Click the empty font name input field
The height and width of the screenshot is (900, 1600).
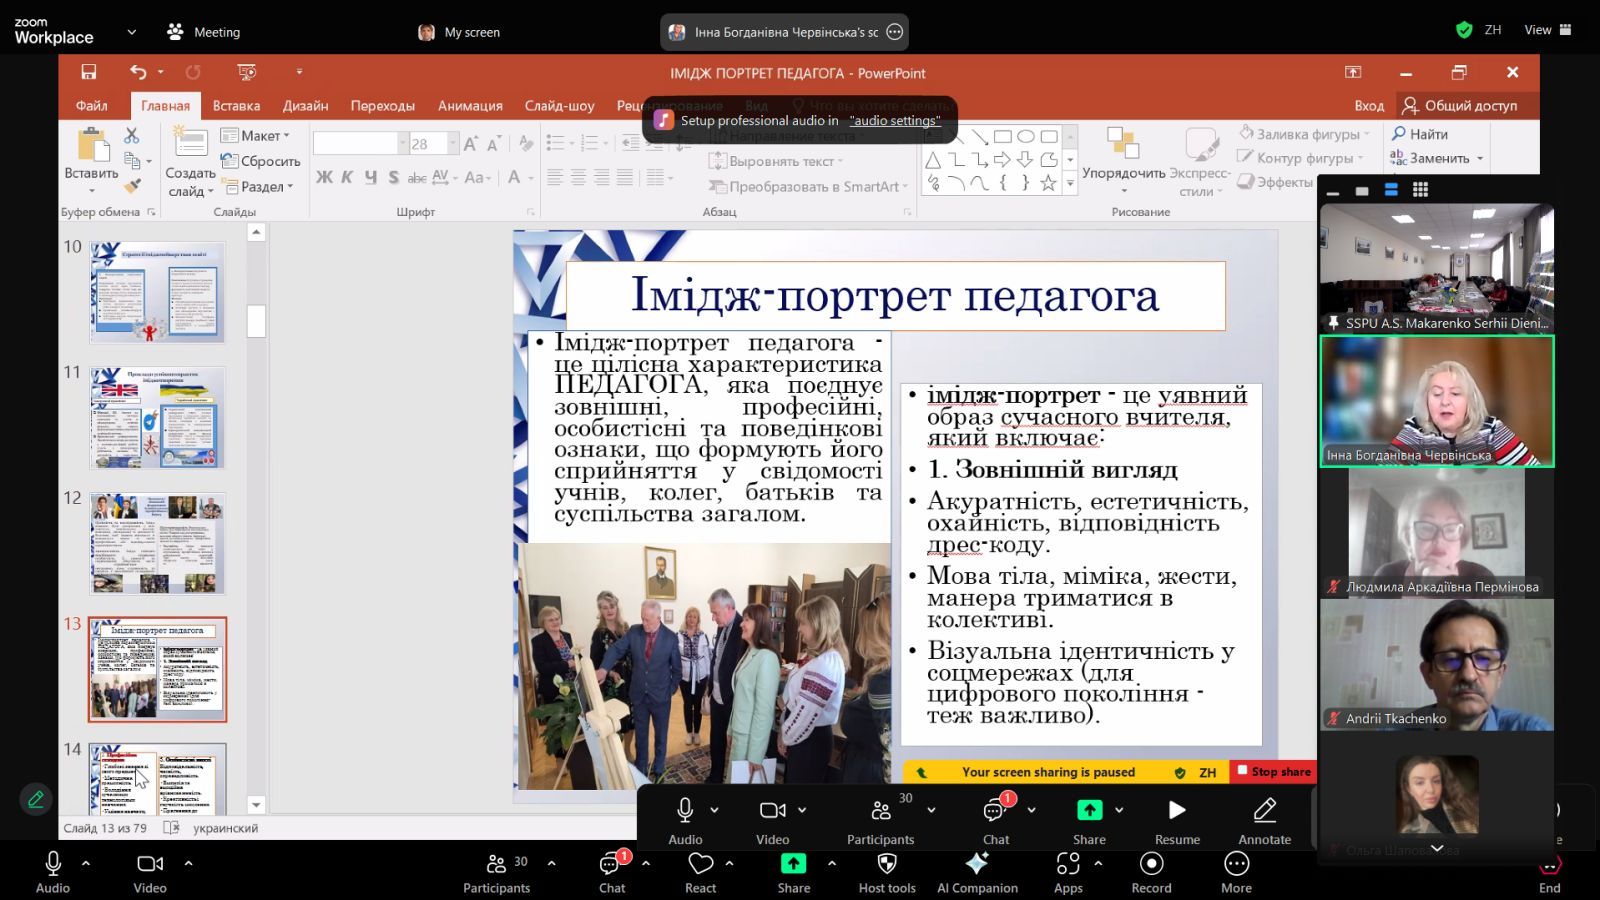[356, 144]
